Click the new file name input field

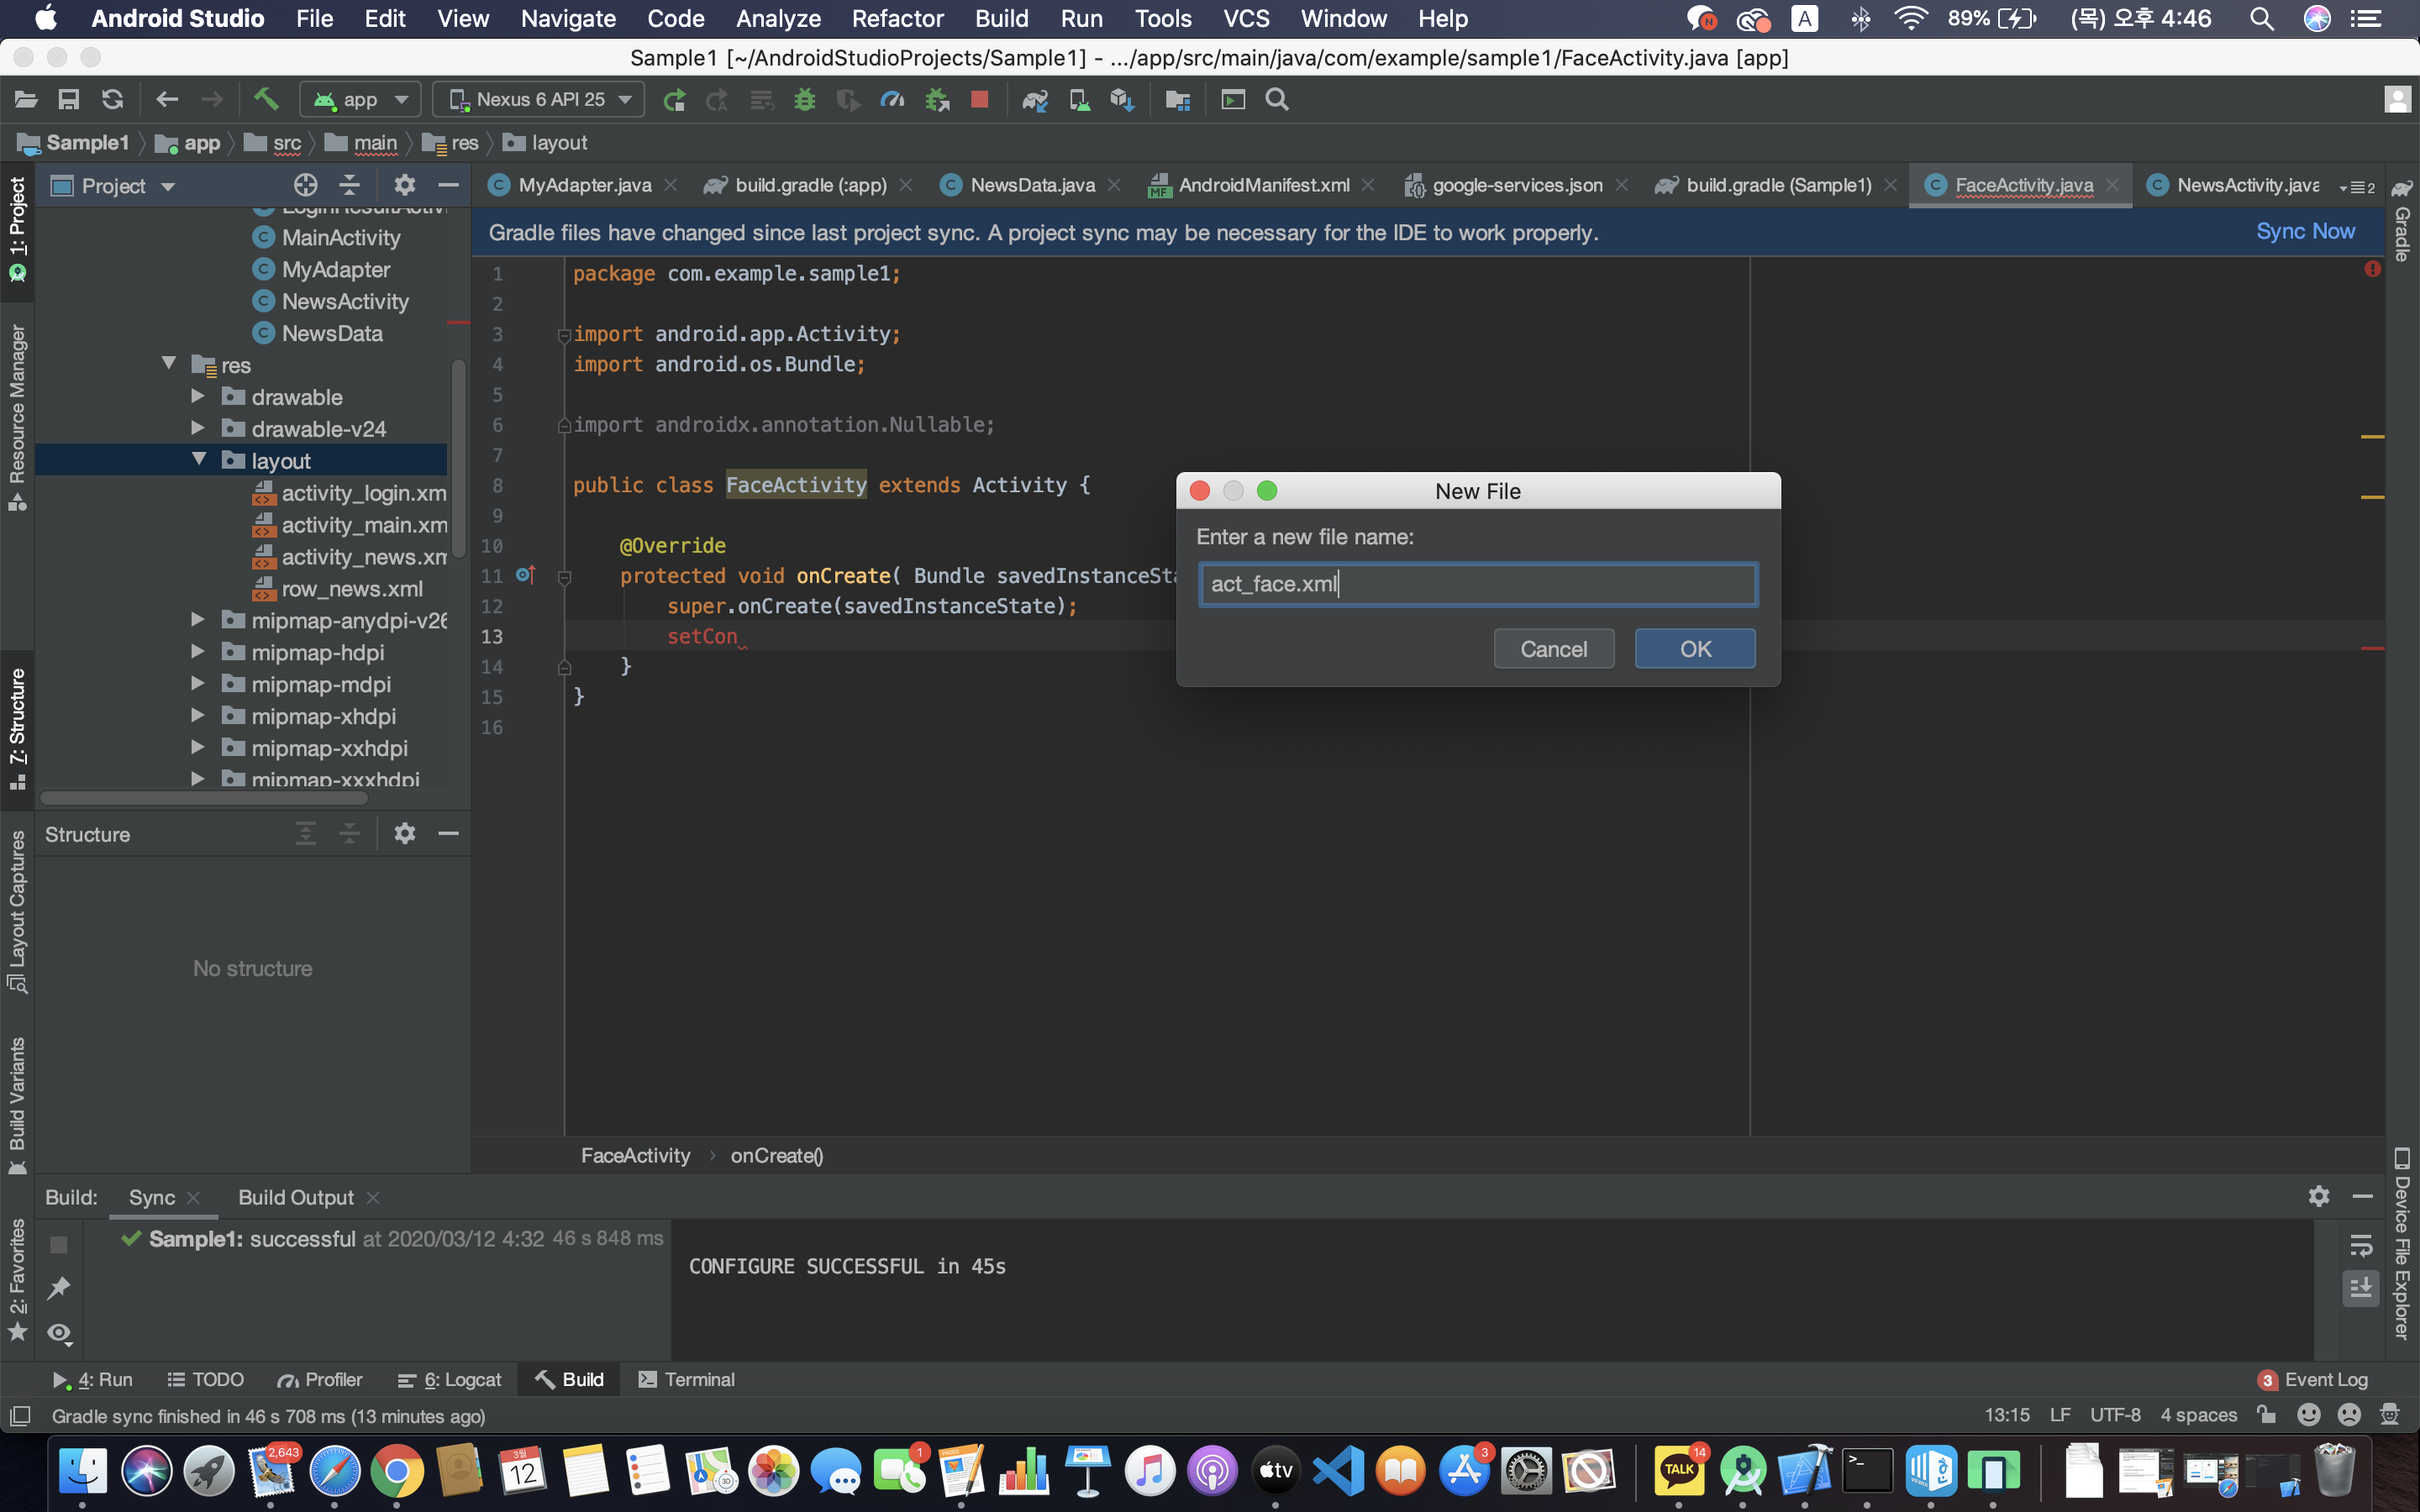1477,584
